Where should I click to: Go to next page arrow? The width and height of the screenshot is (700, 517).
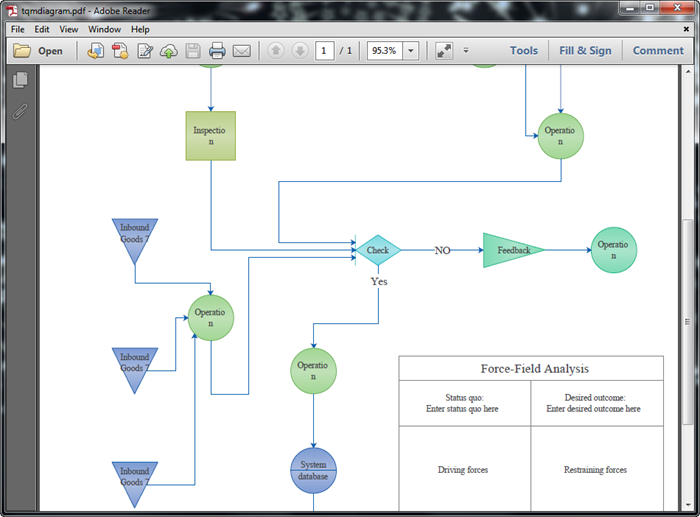[300, 50]
